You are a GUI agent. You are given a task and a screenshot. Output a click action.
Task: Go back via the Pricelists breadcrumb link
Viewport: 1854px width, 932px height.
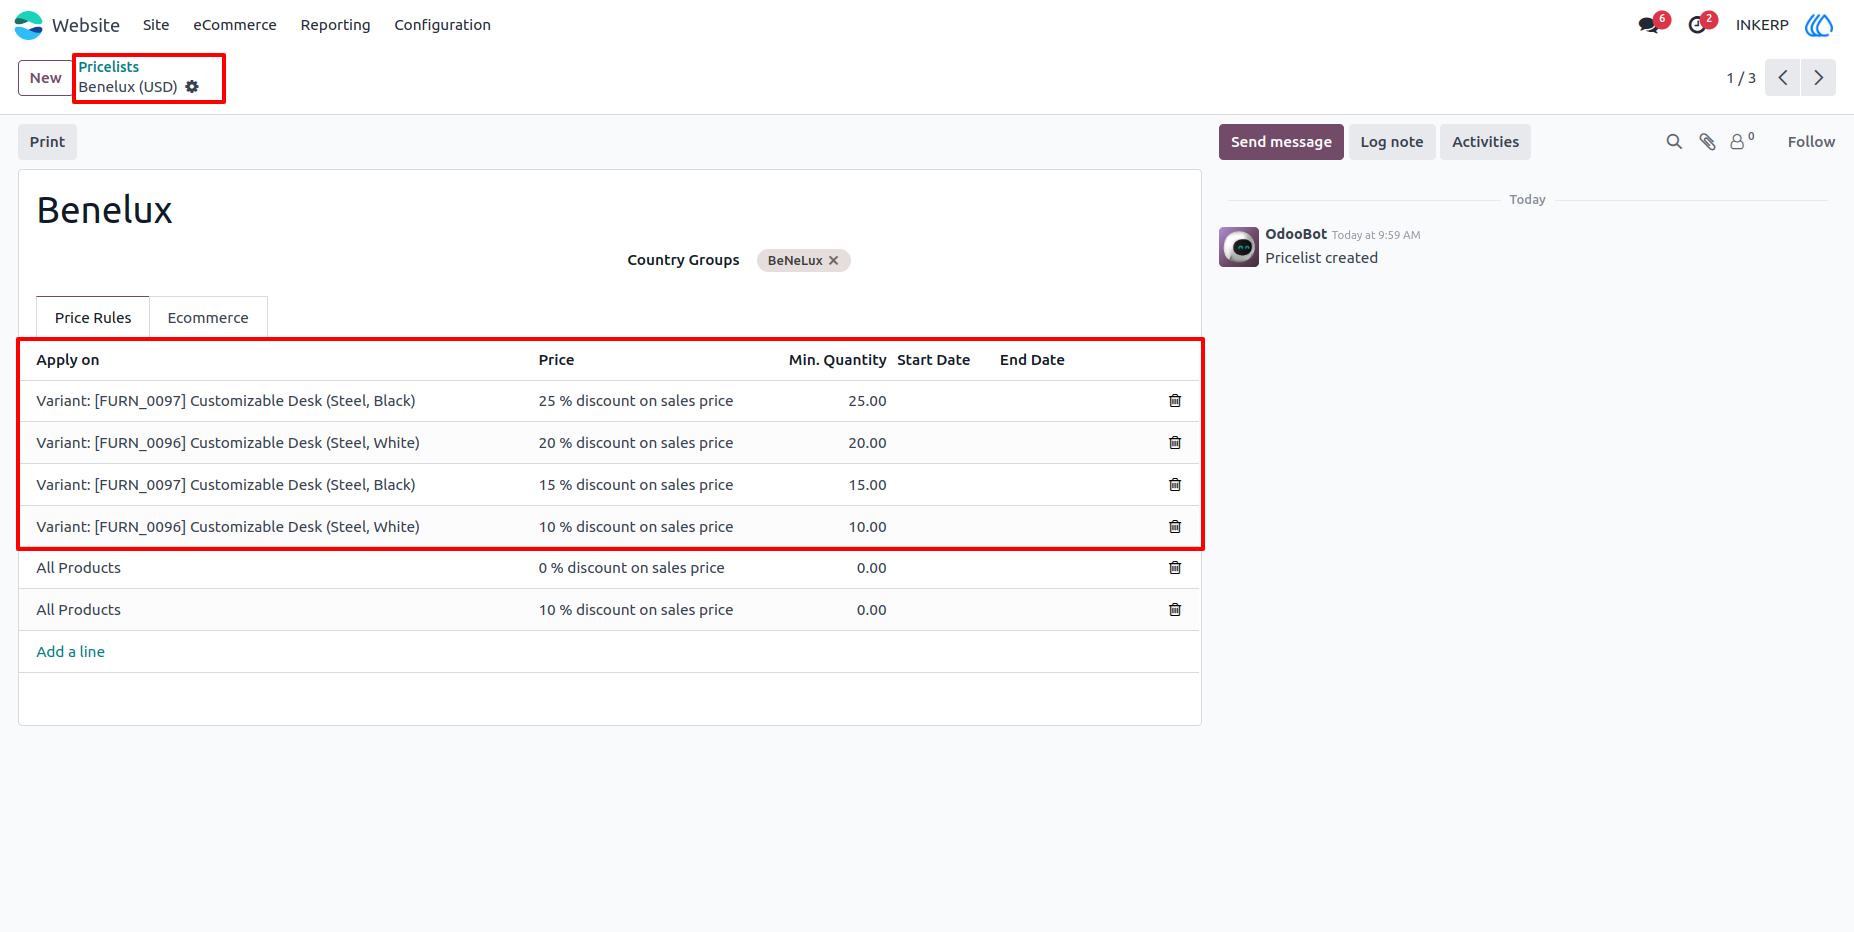tap(109, 67)
